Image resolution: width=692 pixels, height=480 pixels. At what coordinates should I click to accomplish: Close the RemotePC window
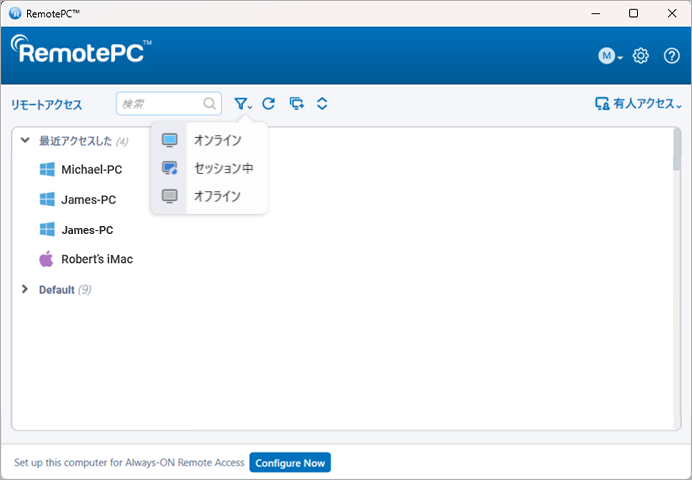click(x=672, y=13)
